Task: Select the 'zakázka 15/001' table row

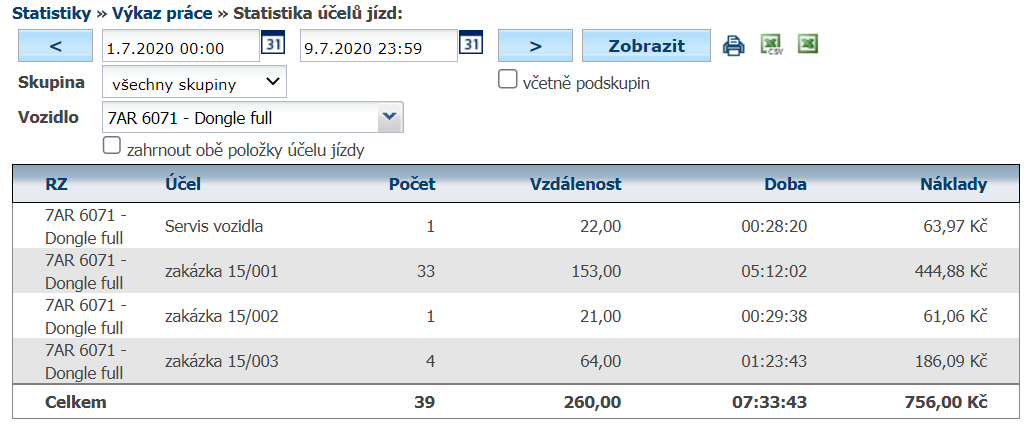Action: [x=221, y=271]
